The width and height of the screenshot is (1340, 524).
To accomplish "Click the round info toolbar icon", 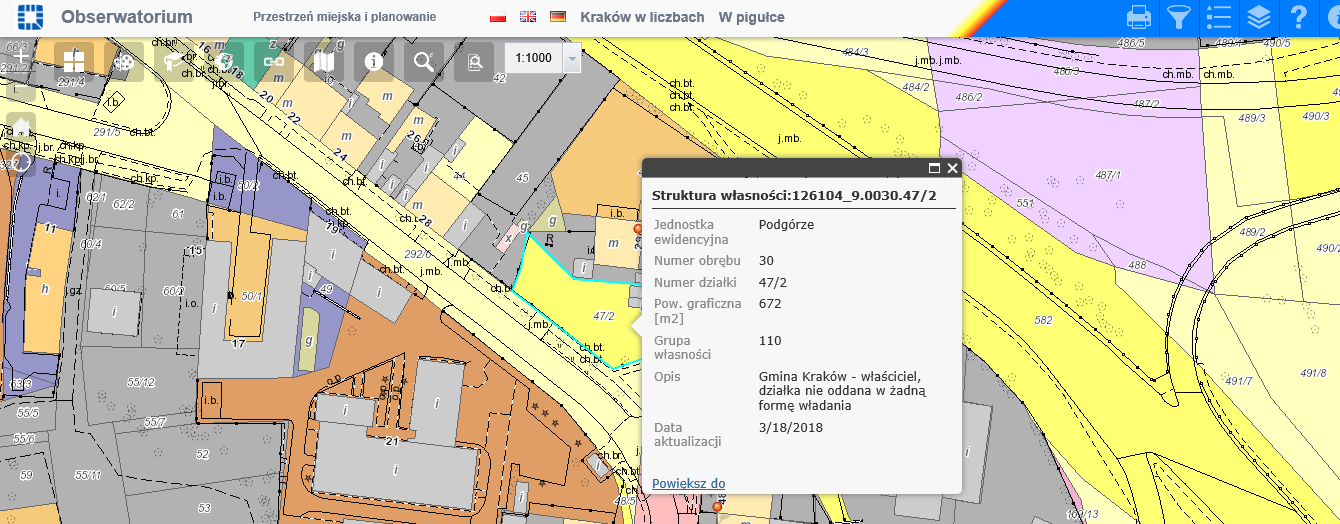I will click(x=374, y=61).
